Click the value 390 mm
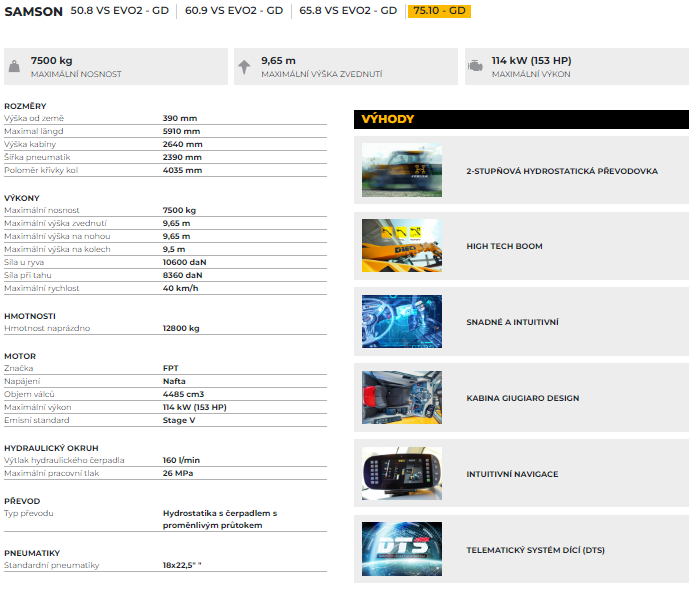693x597 pixels. coord(180,118)
